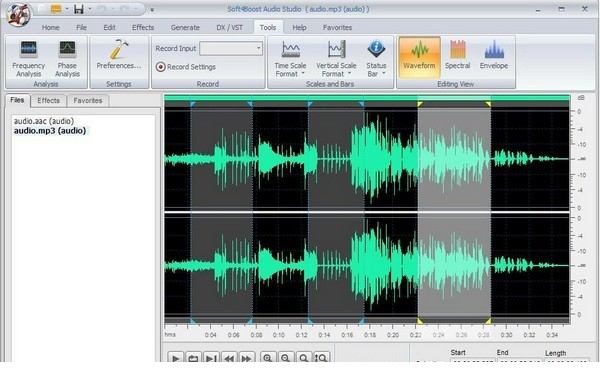
Task: Click the yellow Open folder icon
Action: pyautogui.click(x=56, y=8)
